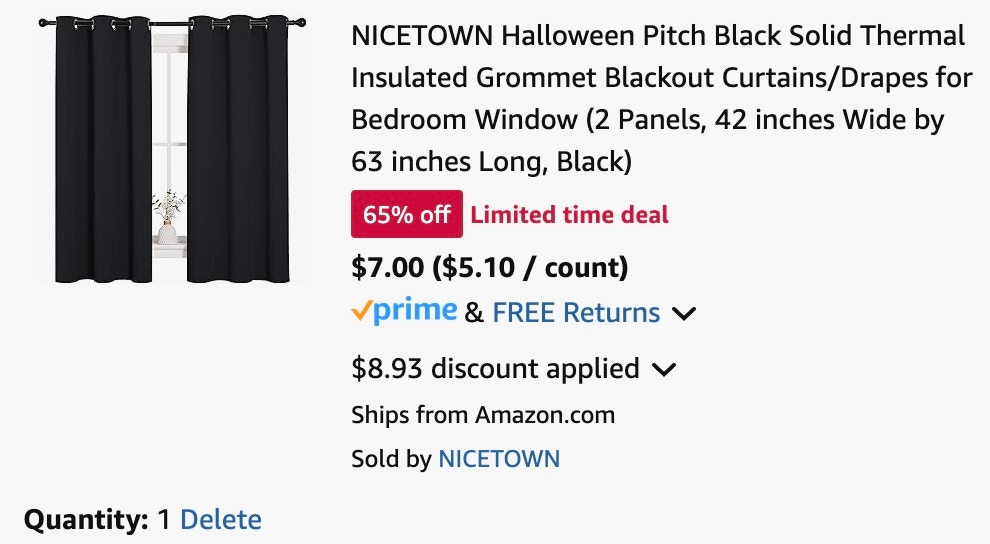Click the Quantity label

click(x=86, y=520)
